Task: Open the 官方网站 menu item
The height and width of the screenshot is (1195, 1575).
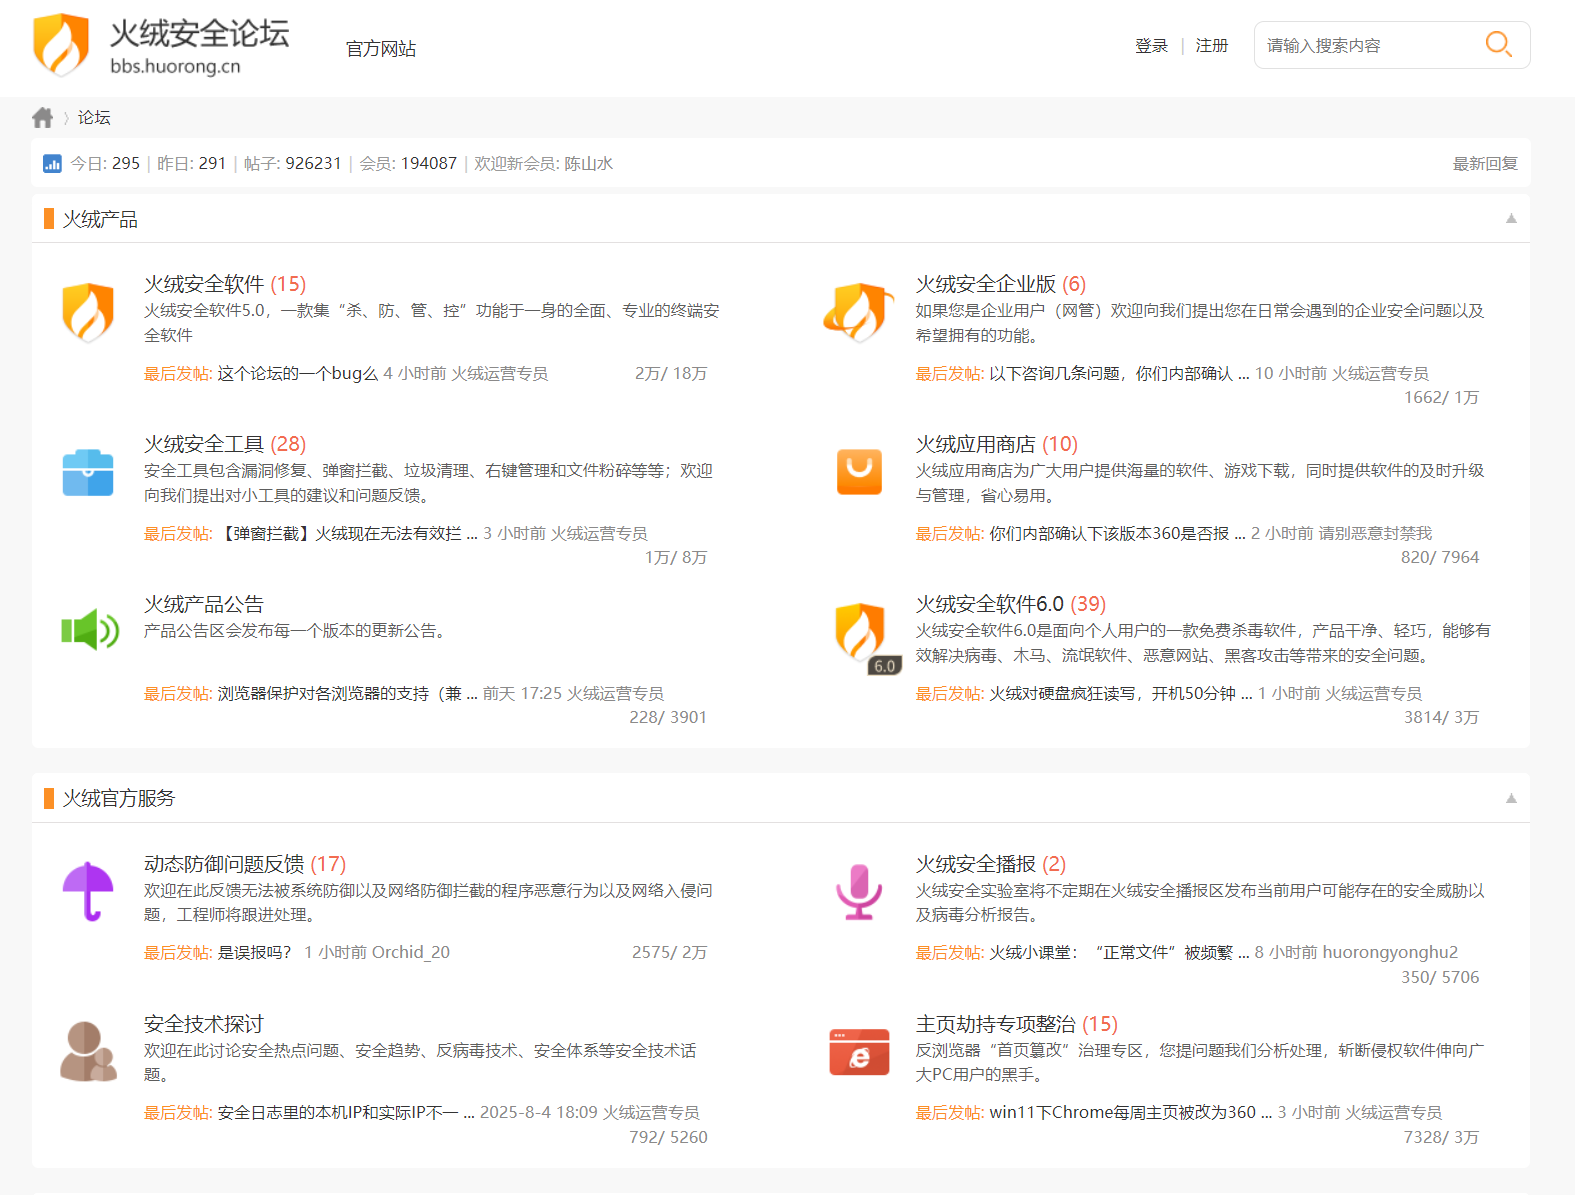Action: point(381,49)
